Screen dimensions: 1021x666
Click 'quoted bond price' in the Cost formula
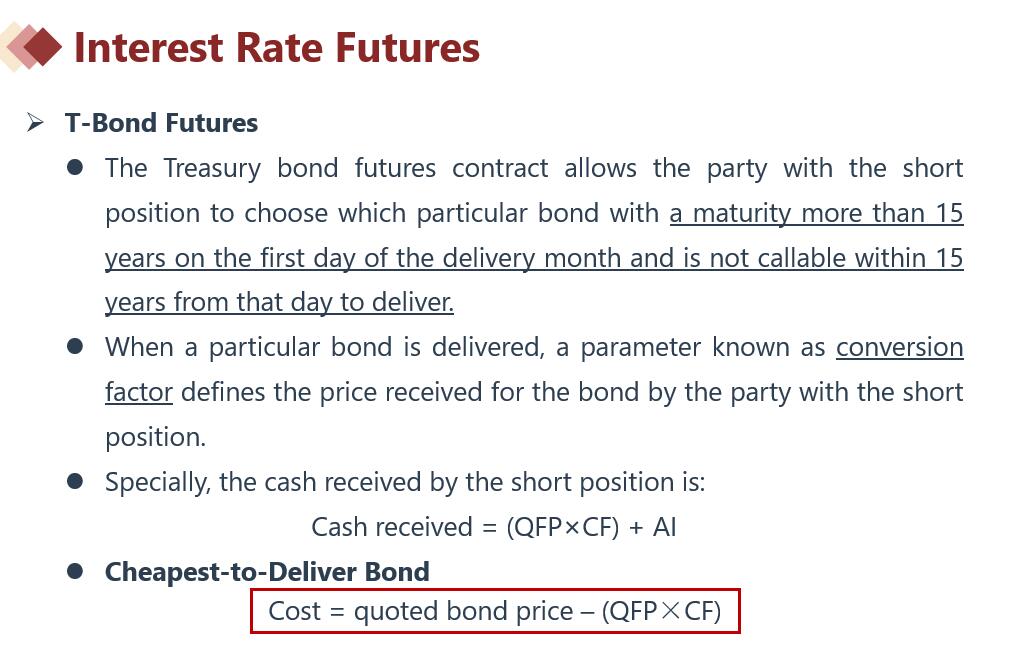coord(464,611)
